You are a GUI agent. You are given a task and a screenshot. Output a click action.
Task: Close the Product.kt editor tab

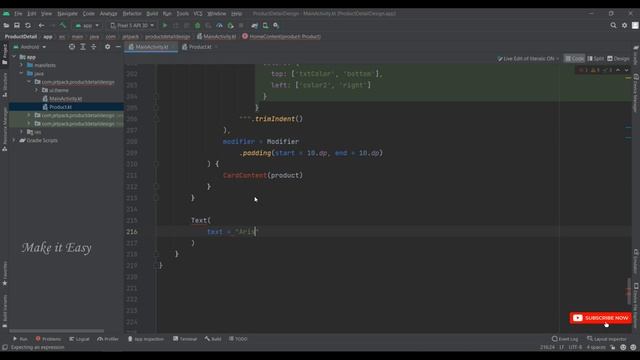pyautogui.click(x=216, y=47)
